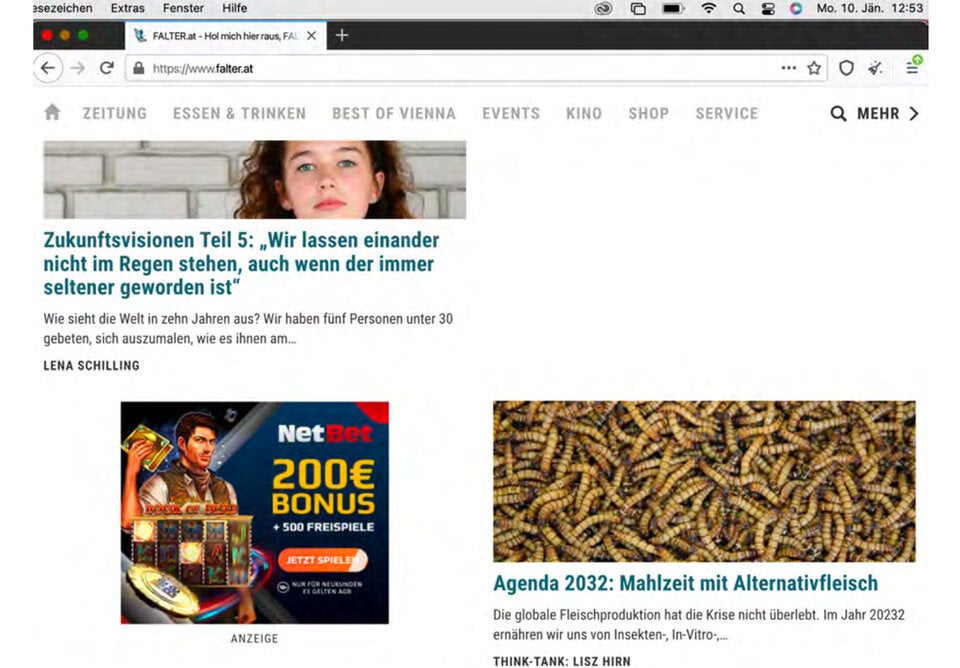Screen dimensions: 960x668
Task: Bookmark the page with the star icon
Action: (x=814, y=68)
